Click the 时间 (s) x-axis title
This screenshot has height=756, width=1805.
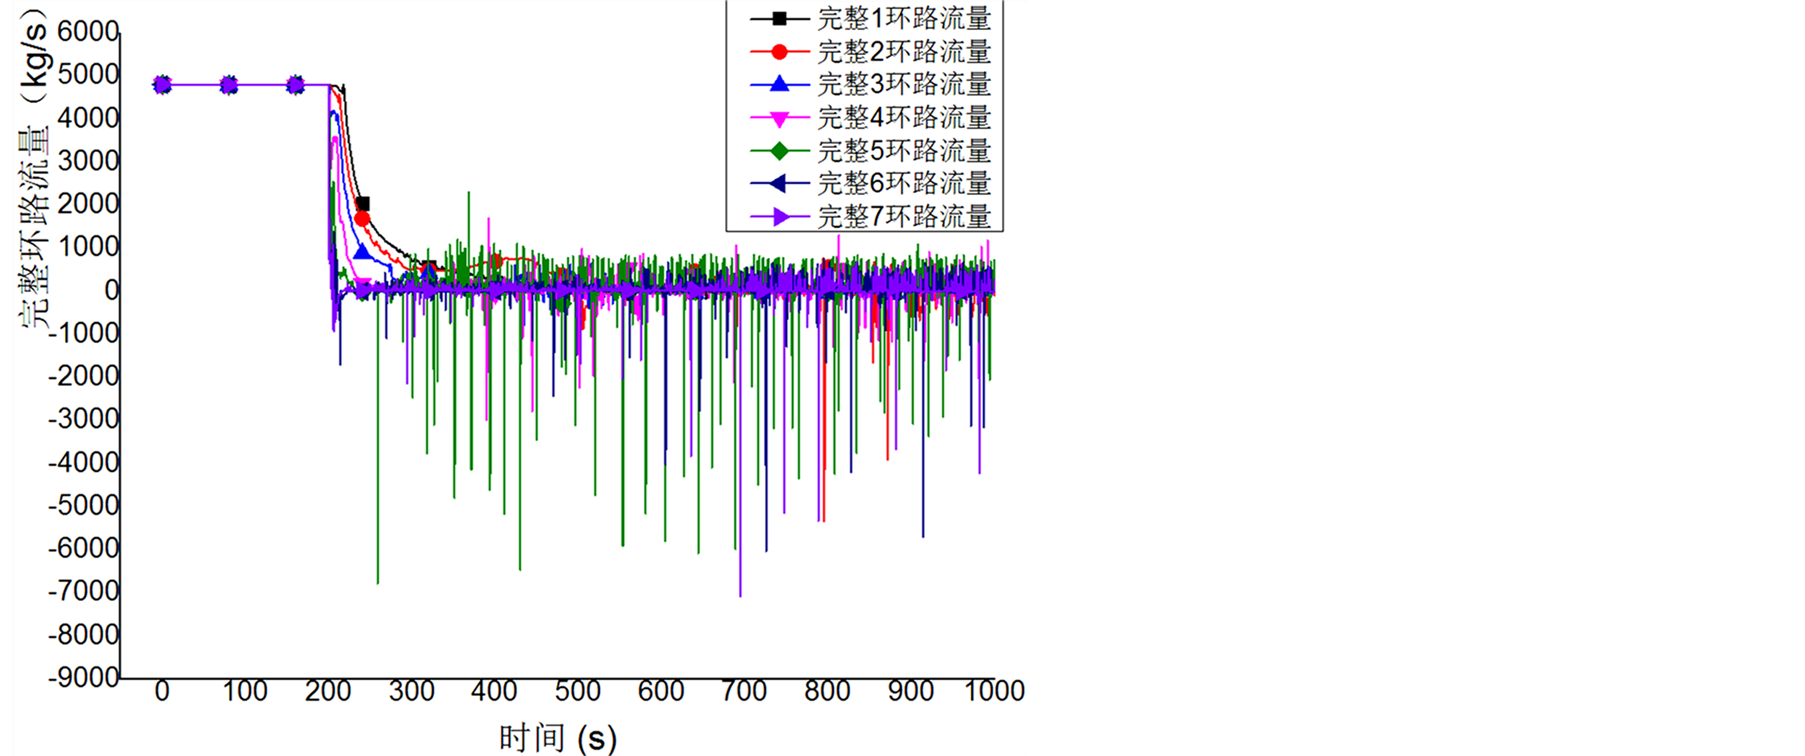click(x=557, y=738)
